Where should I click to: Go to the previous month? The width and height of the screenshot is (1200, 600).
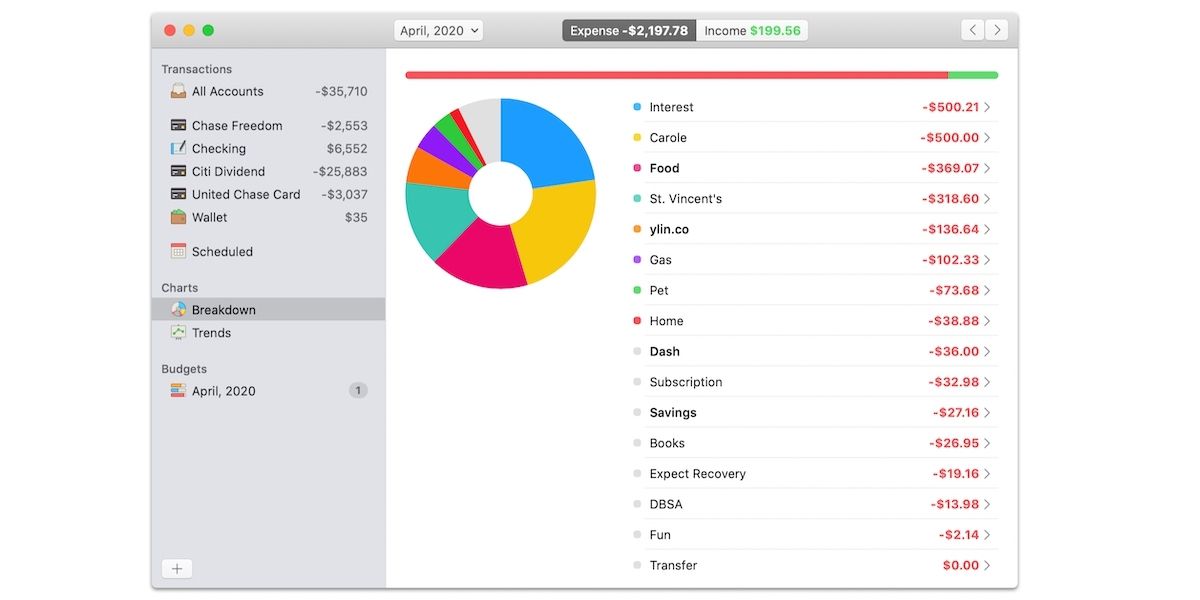[972, 30]
